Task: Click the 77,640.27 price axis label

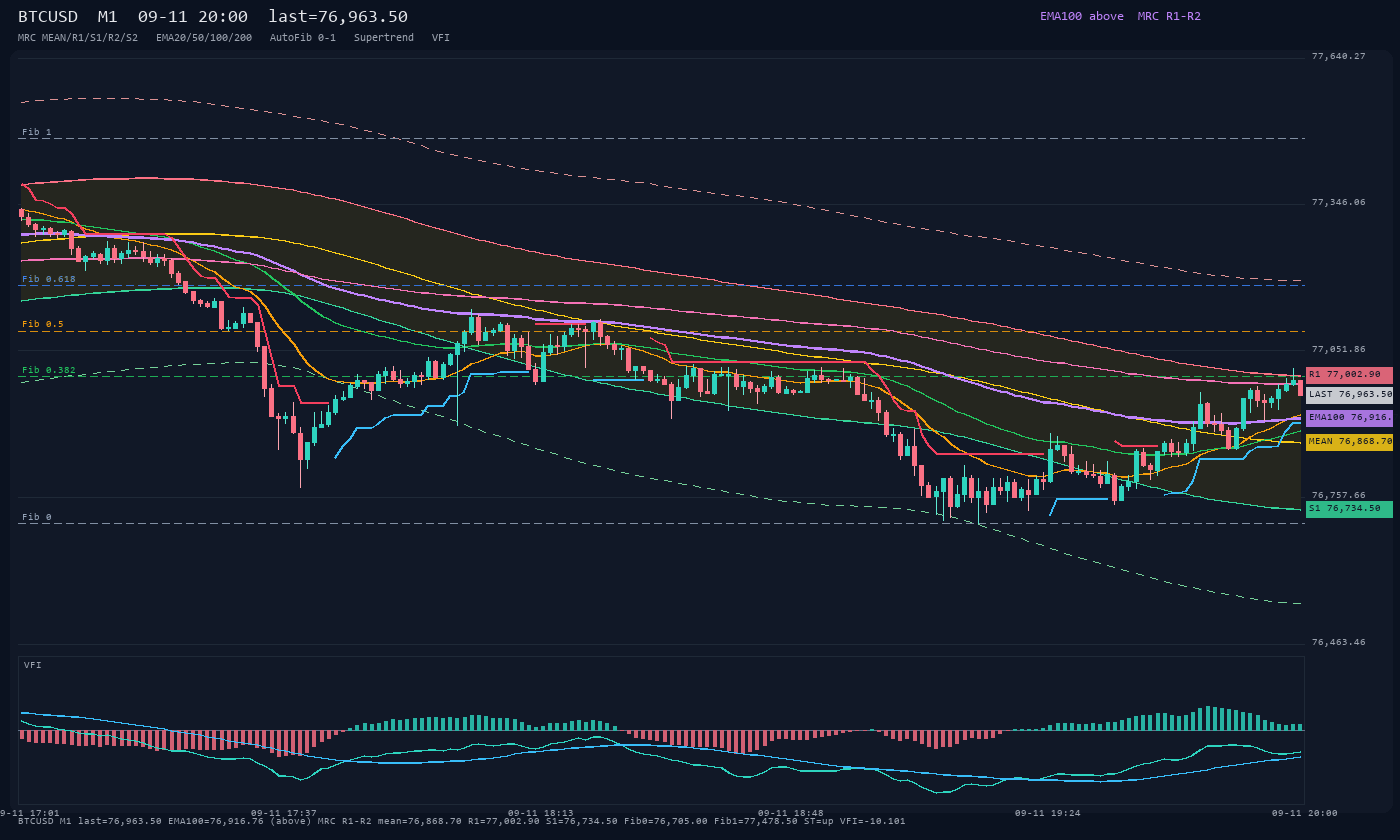Action: click(x=1338, y=56)
